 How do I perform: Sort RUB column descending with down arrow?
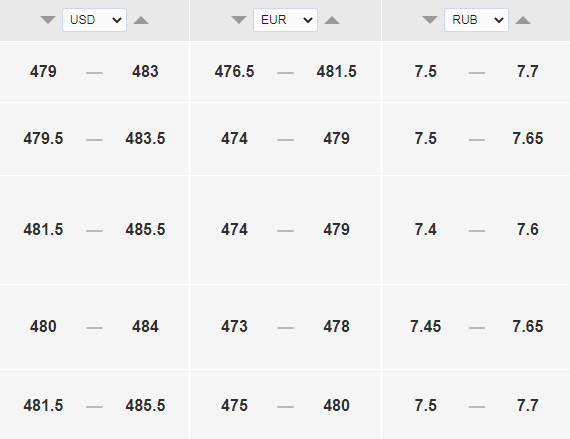(430, 20)
